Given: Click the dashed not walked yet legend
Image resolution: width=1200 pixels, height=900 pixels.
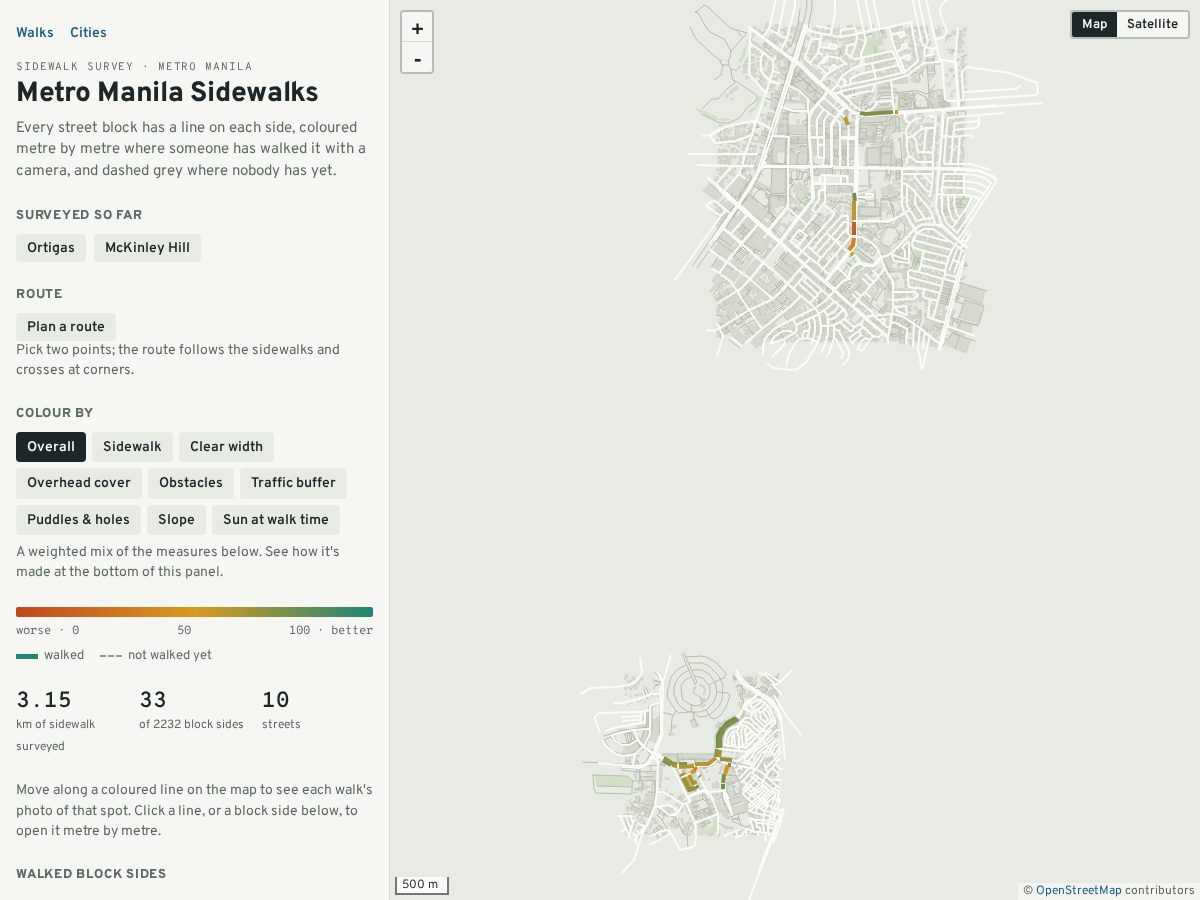Looking at the screenshot, I should click(156, 656).
